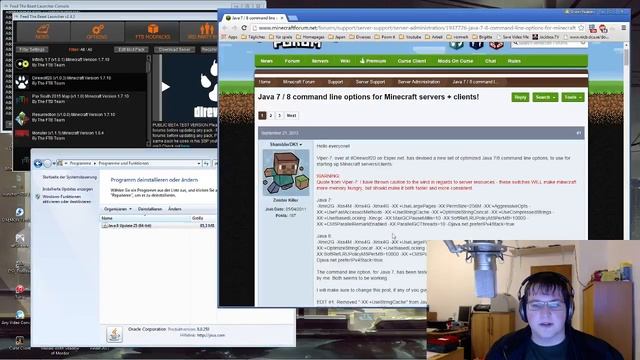
Task: Click Programme und Funktionen breadcrumb segment
Action: (124, 163)
